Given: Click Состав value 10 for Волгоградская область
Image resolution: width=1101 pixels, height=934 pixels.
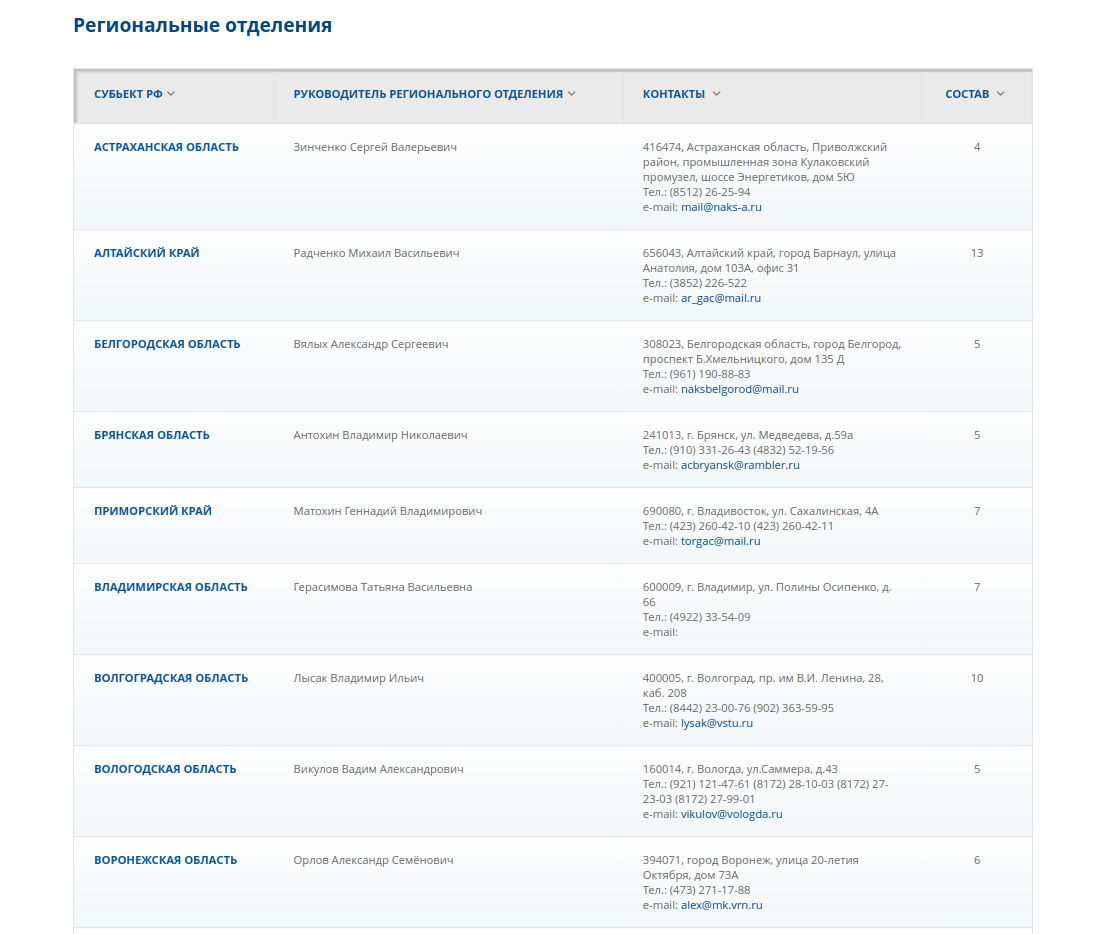Looking at the screenshot, I should click(x=977, y=678).
